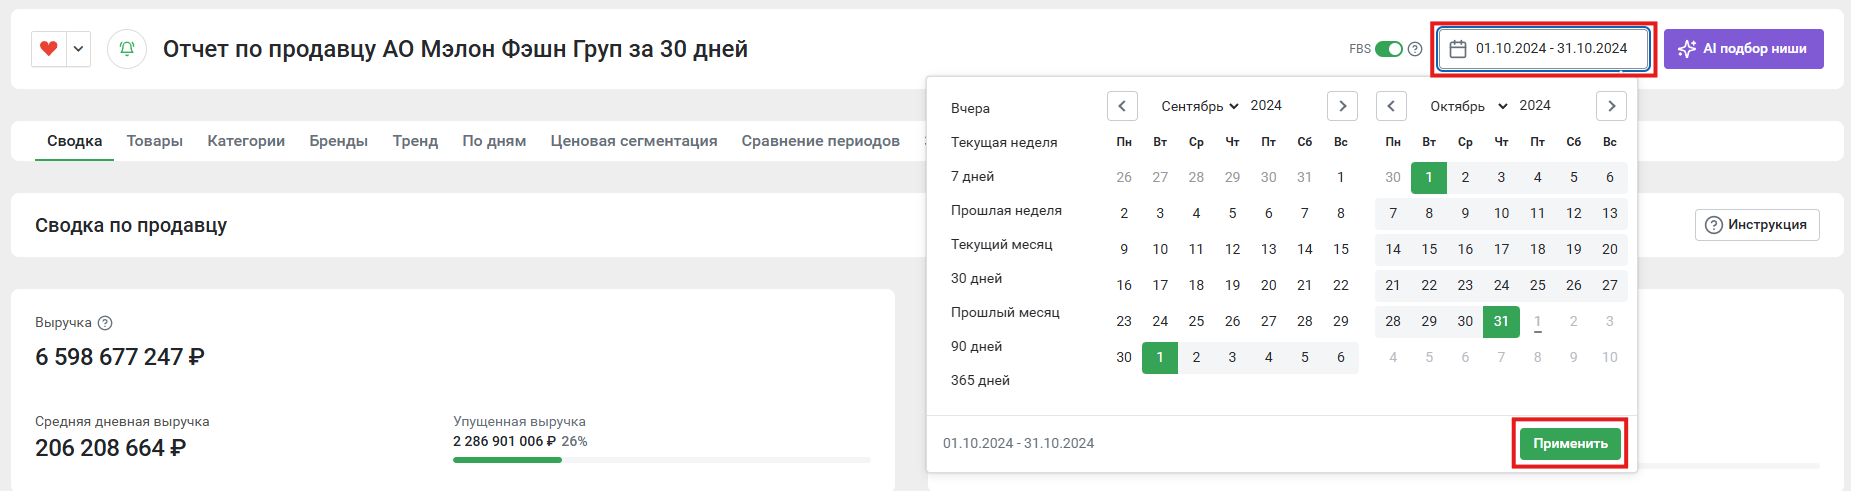Click the red heart favorite icon
Viewport: 1851px width, 491px height.
point(48,48)
